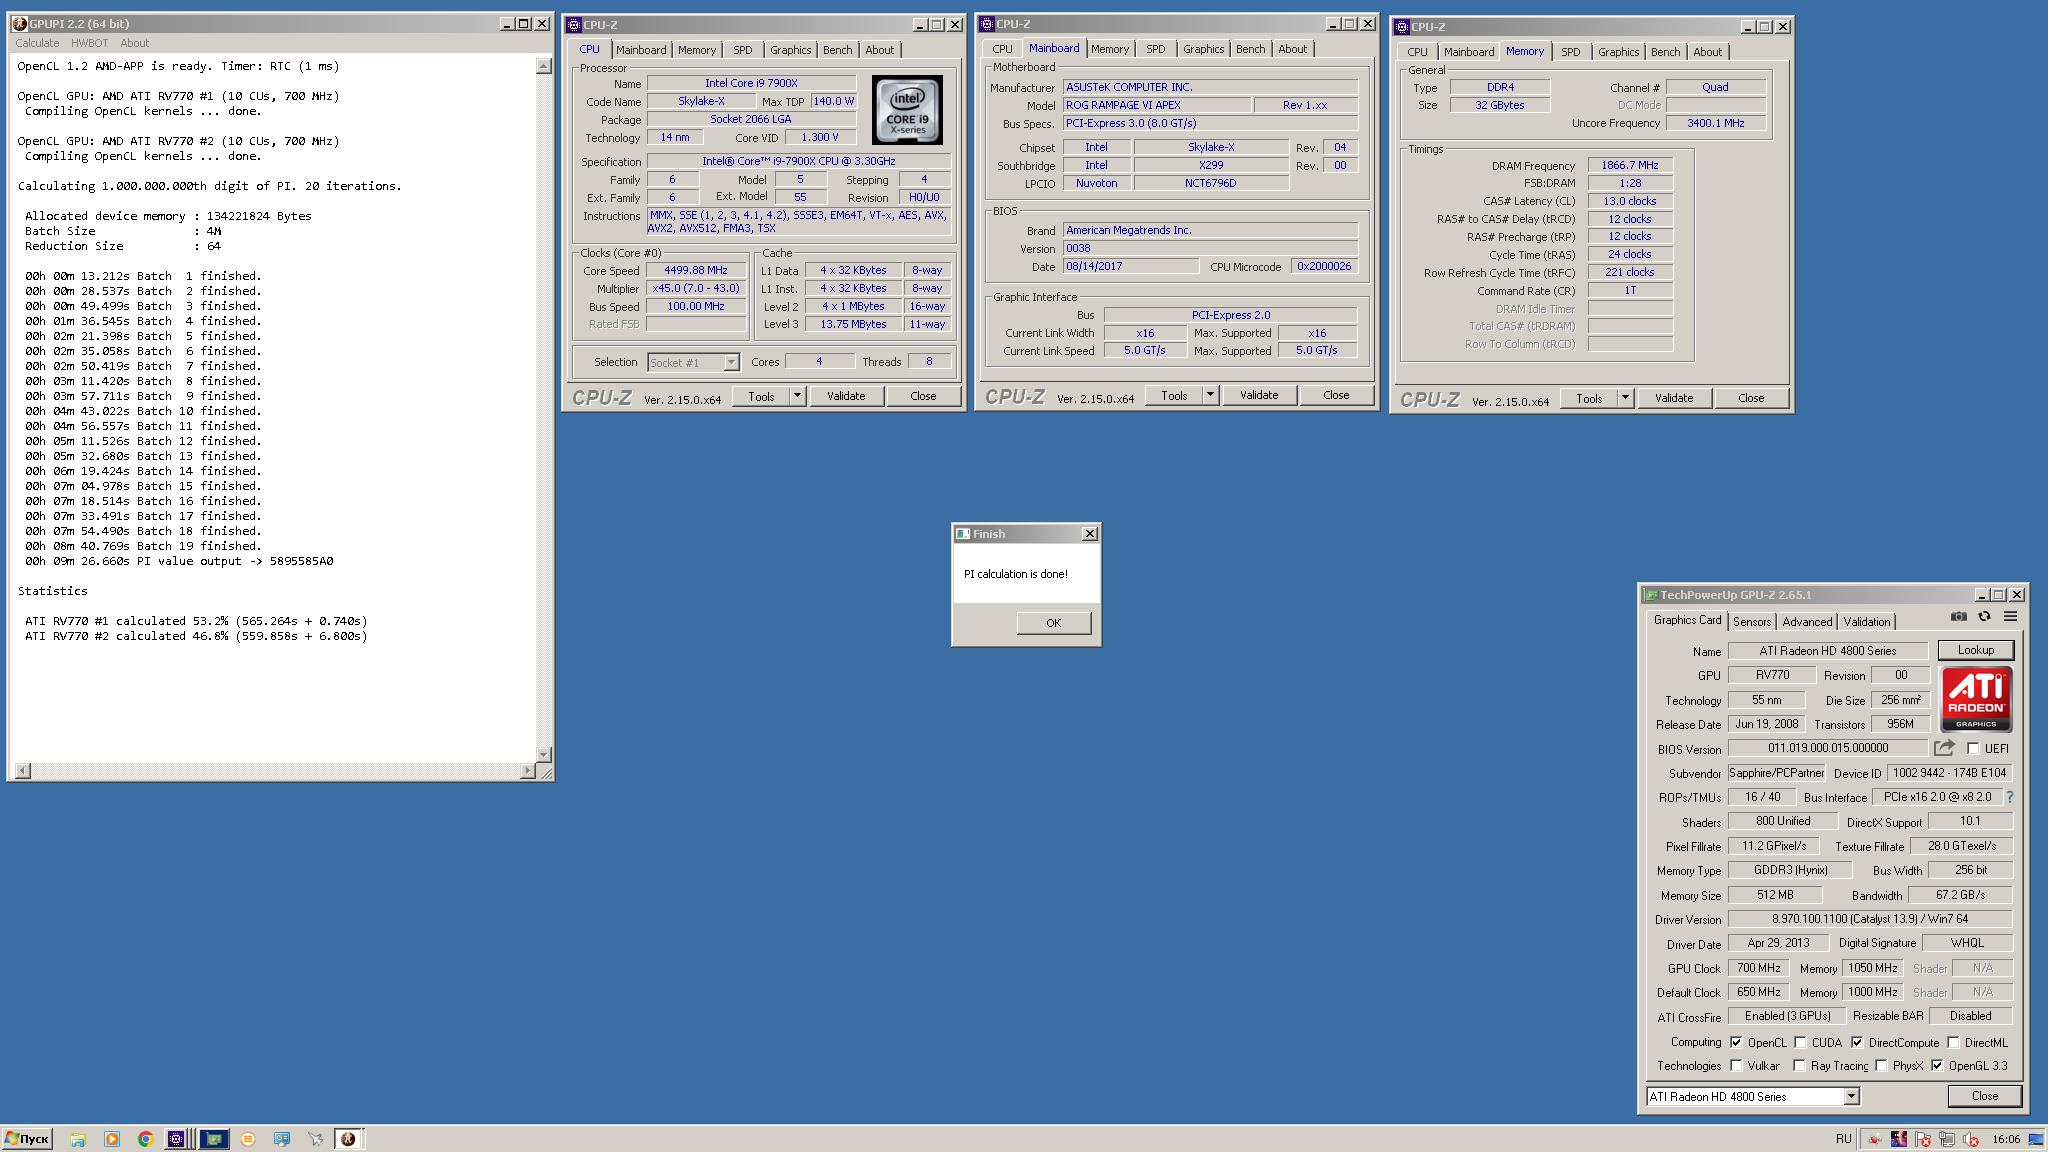2048x1152 pixels.
Task: Switch to Advanced tab in GPU-Z
Action: [x=1807, y=621]
